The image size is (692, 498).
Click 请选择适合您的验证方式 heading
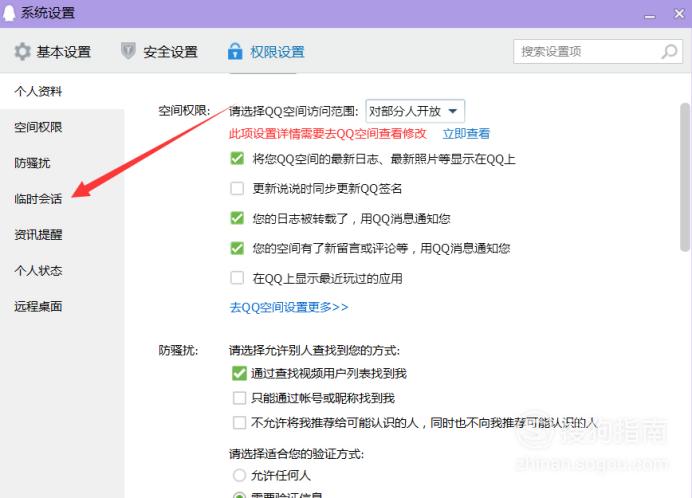296,454
